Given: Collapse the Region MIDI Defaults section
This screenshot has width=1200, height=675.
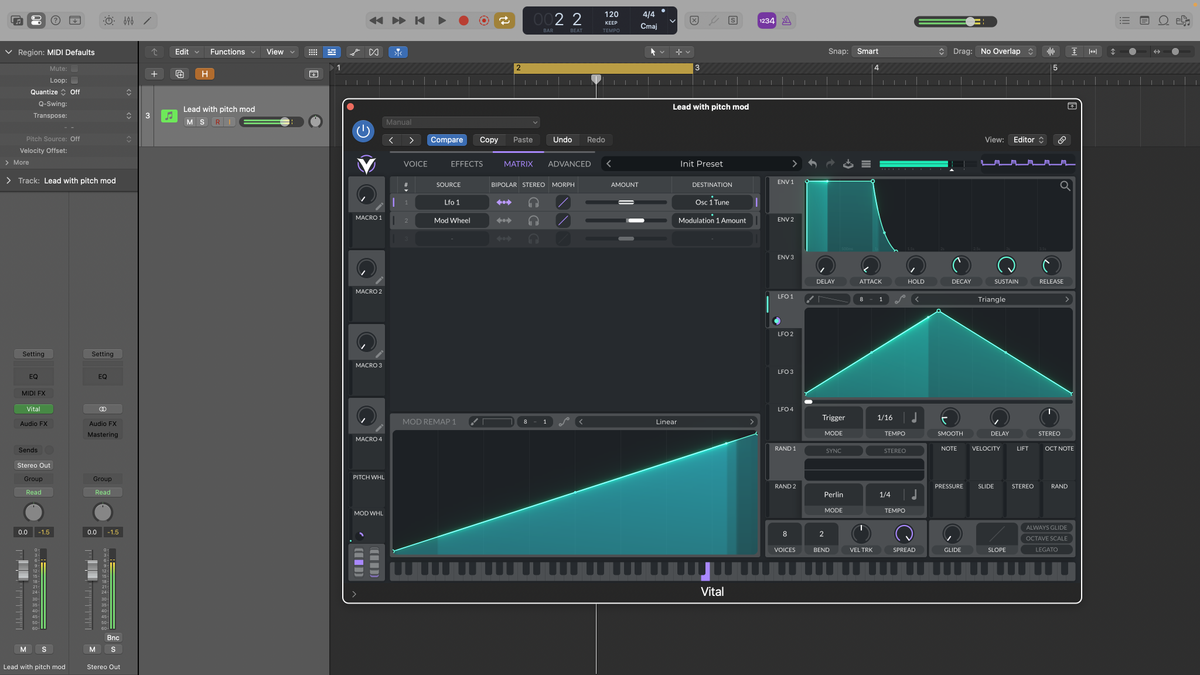Looking at the screenshot, I should tap(9, 52).
